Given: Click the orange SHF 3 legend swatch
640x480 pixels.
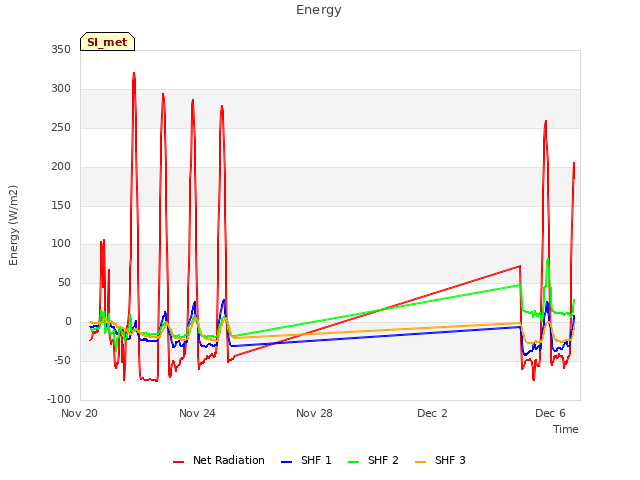Looking at the screenshot, I should click(x=420, y=462).
